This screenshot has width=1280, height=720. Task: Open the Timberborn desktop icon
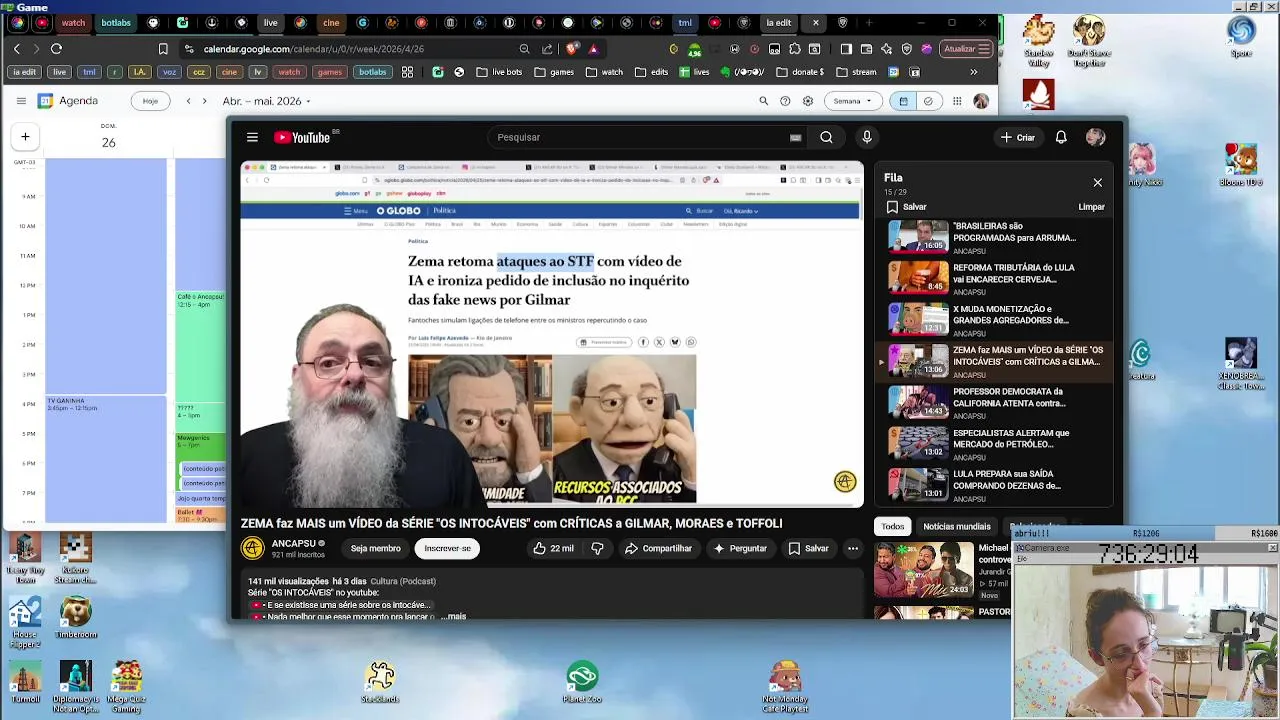75,619
